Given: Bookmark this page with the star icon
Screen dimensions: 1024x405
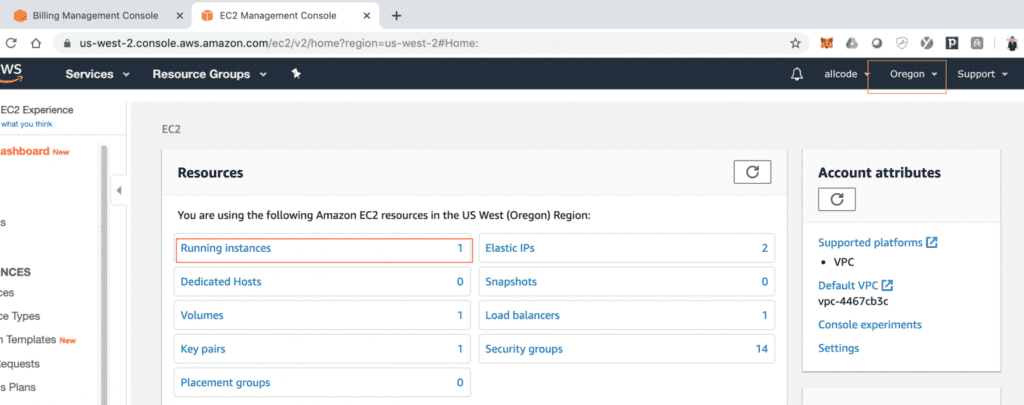Looking at the screenshot, I should 795,43.
